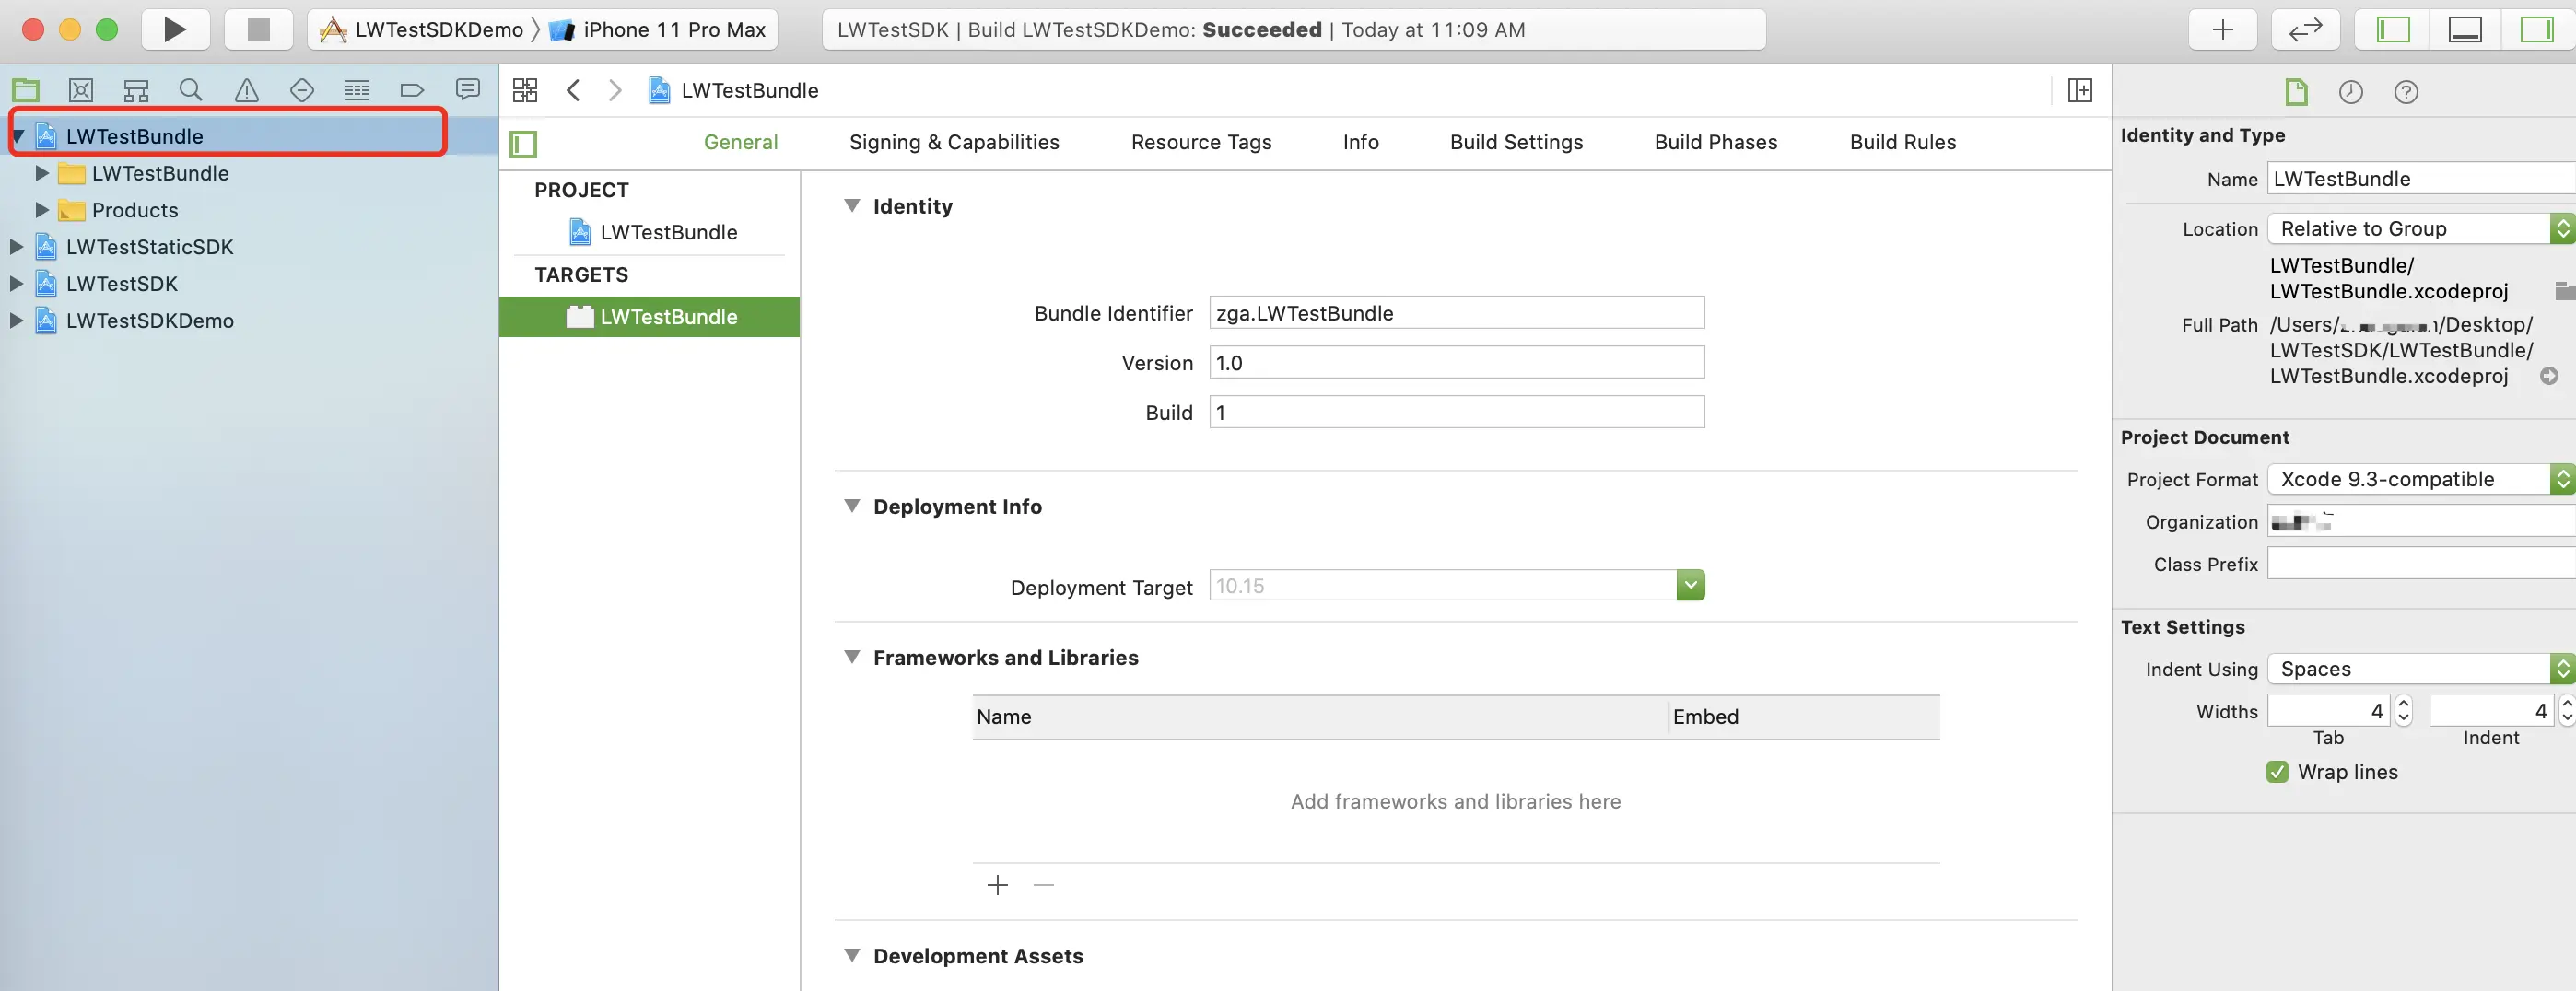Open the debug navigator
This screenshot has width=2576, height=991.
point(357,90)
